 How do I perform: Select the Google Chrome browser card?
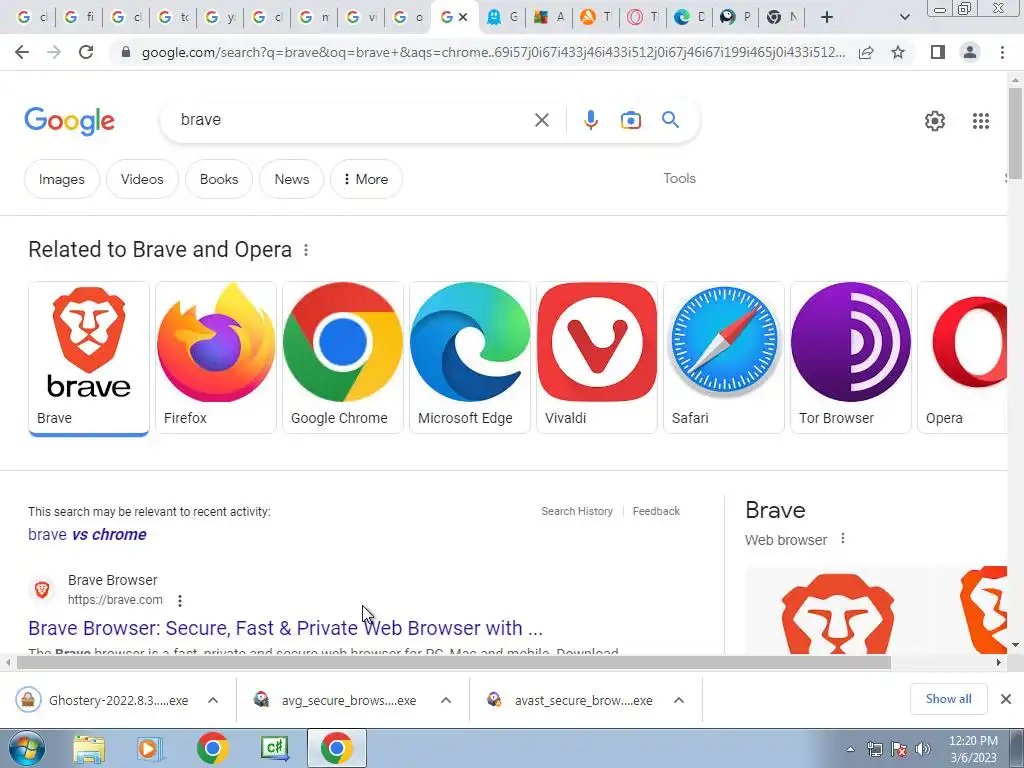point(343,358)
